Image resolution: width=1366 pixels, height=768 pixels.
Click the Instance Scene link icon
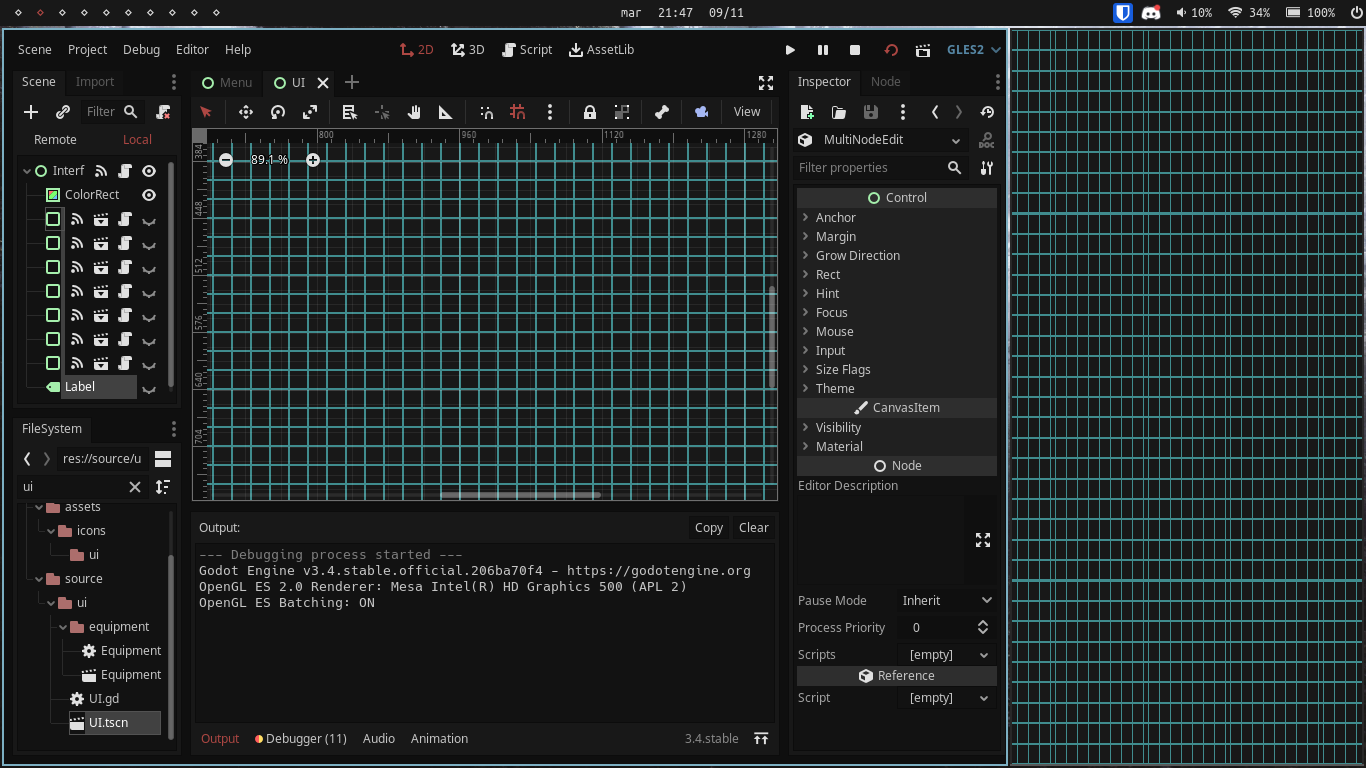[x=63, y=112]
